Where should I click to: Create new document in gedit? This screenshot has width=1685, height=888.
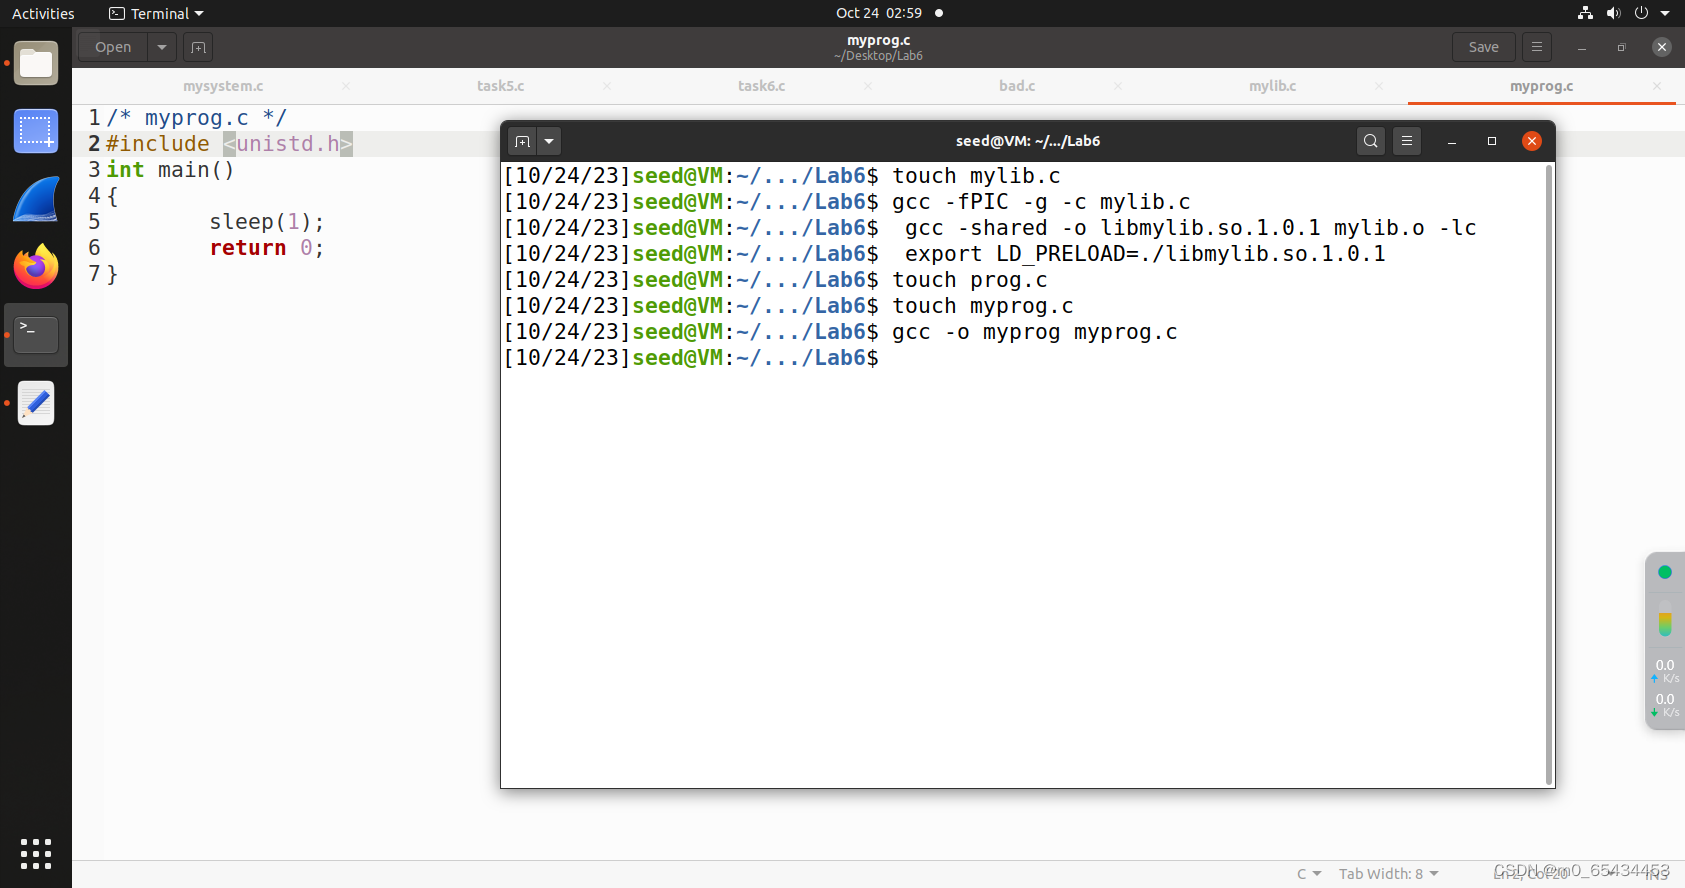(198, 47)
